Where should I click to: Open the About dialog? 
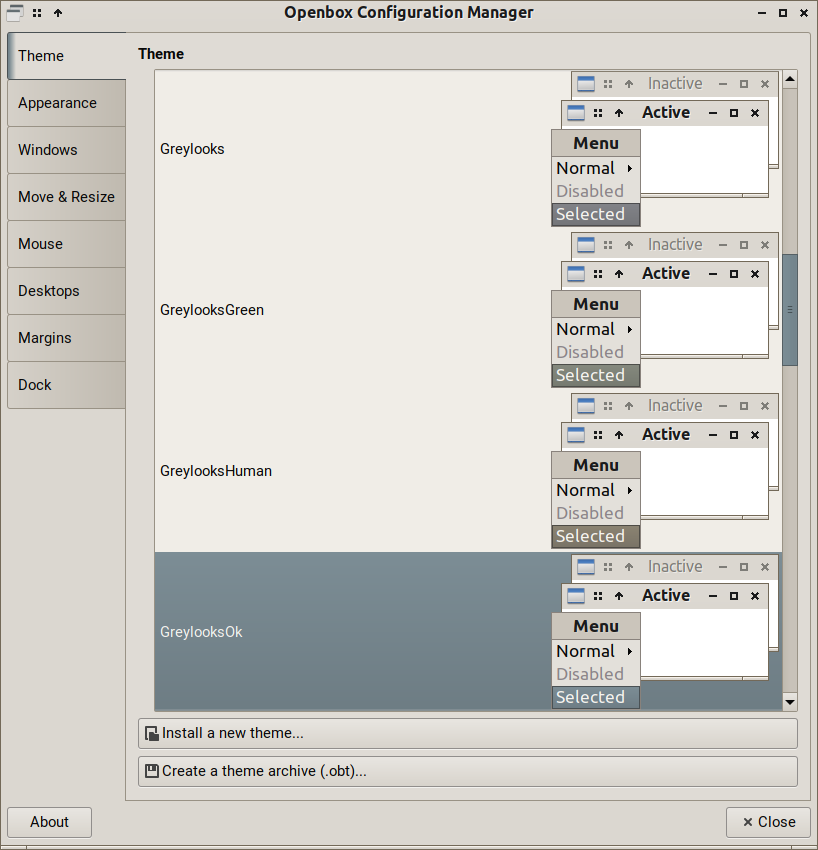coord(49,822)
